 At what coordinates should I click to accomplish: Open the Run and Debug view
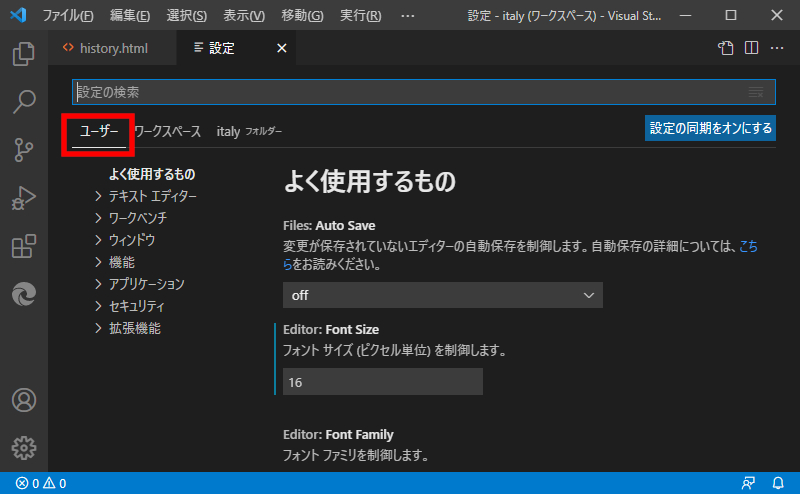(x=24, y=198)
